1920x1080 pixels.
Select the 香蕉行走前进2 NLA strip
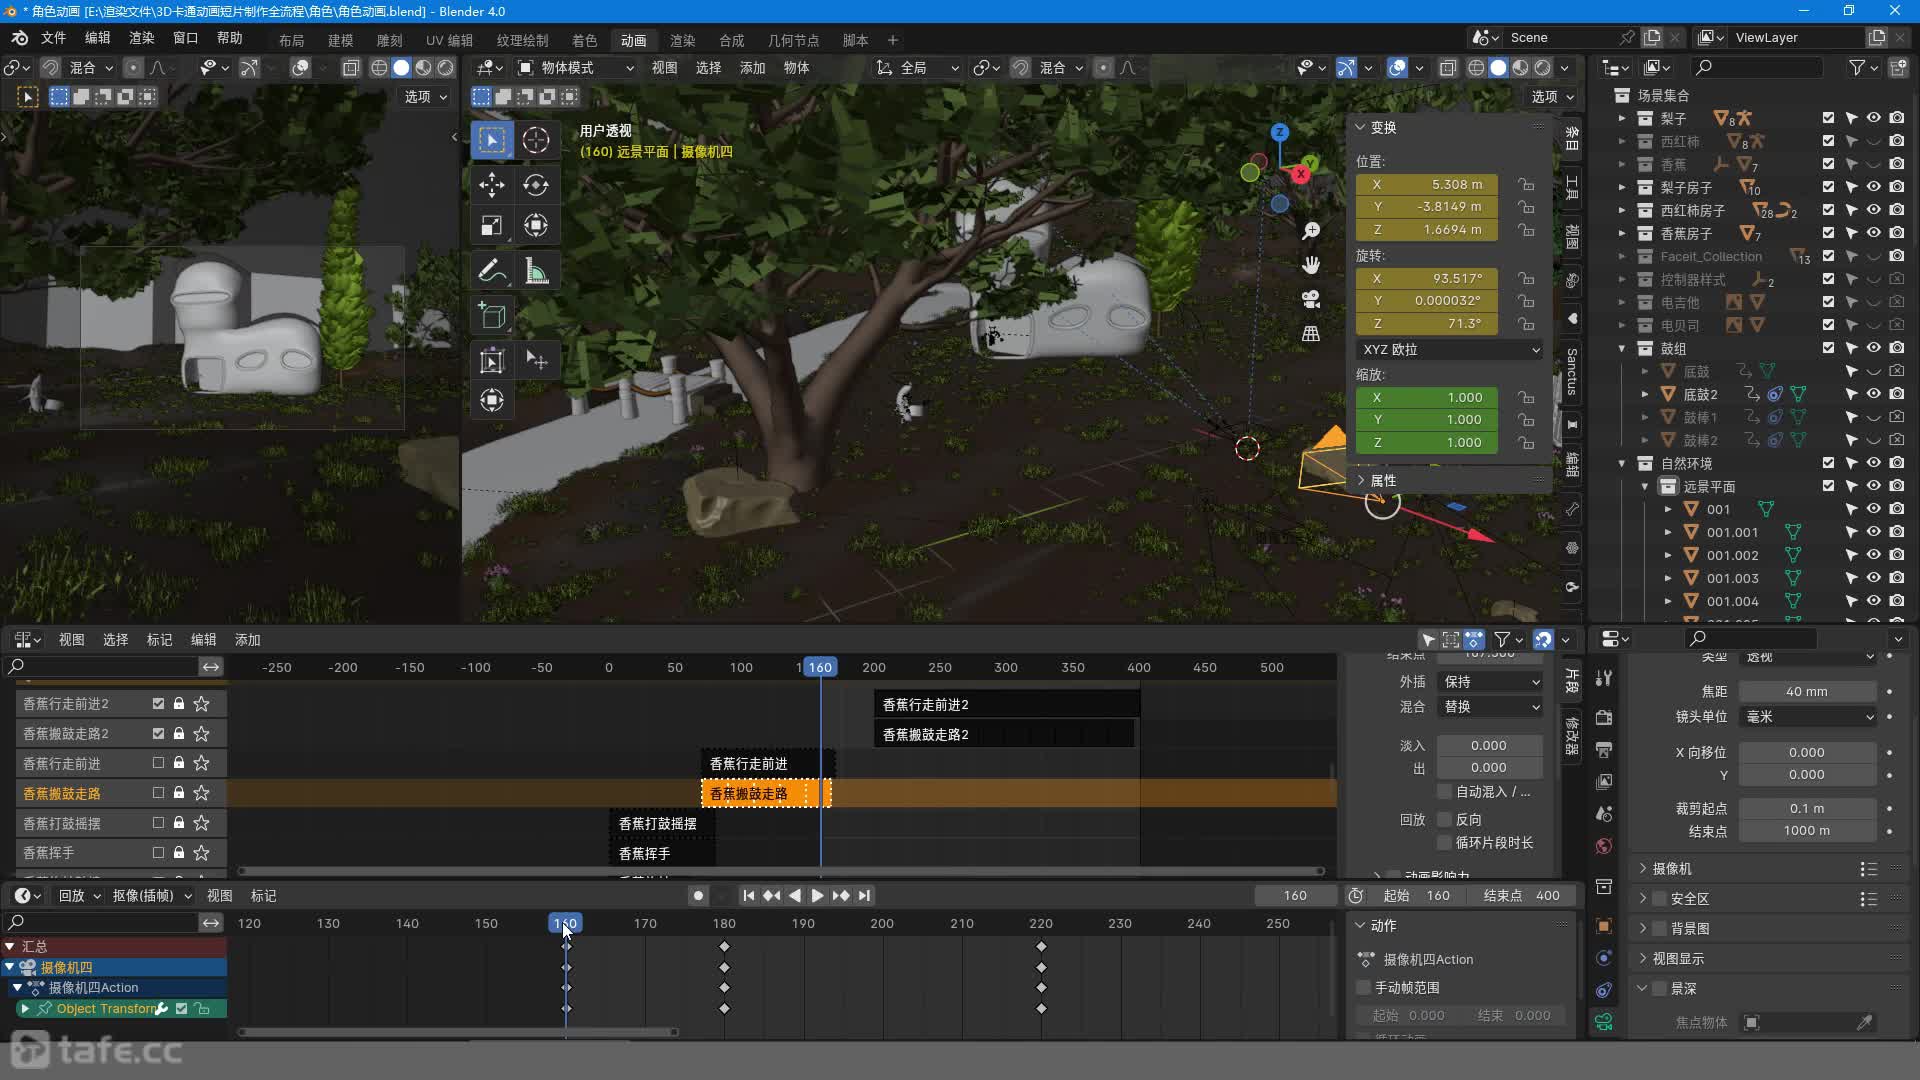pos(1006,705)
